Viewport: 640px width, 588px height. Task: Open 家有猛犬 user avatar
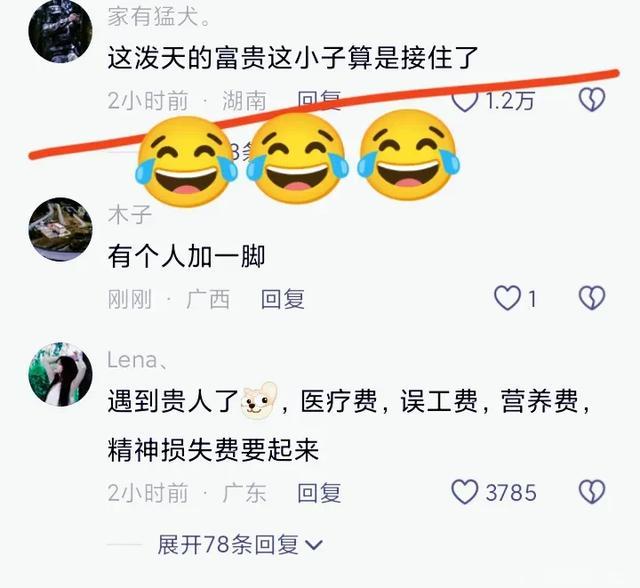tap(60, 31)
